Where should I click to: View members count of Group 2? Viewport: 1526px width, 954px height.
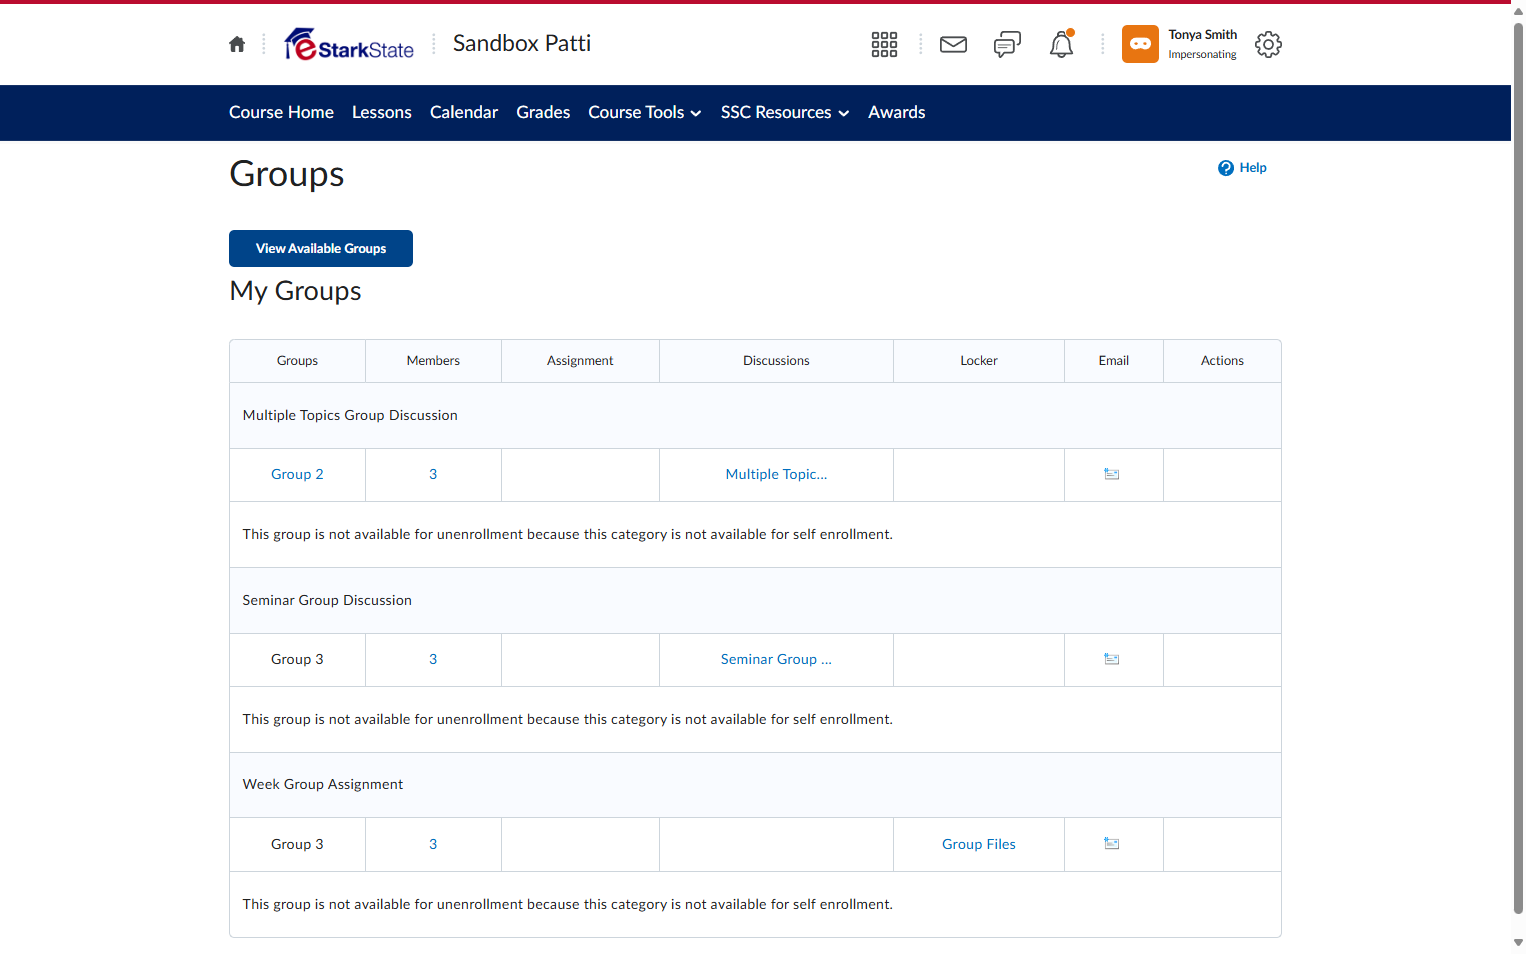click(x=433, y=474)
